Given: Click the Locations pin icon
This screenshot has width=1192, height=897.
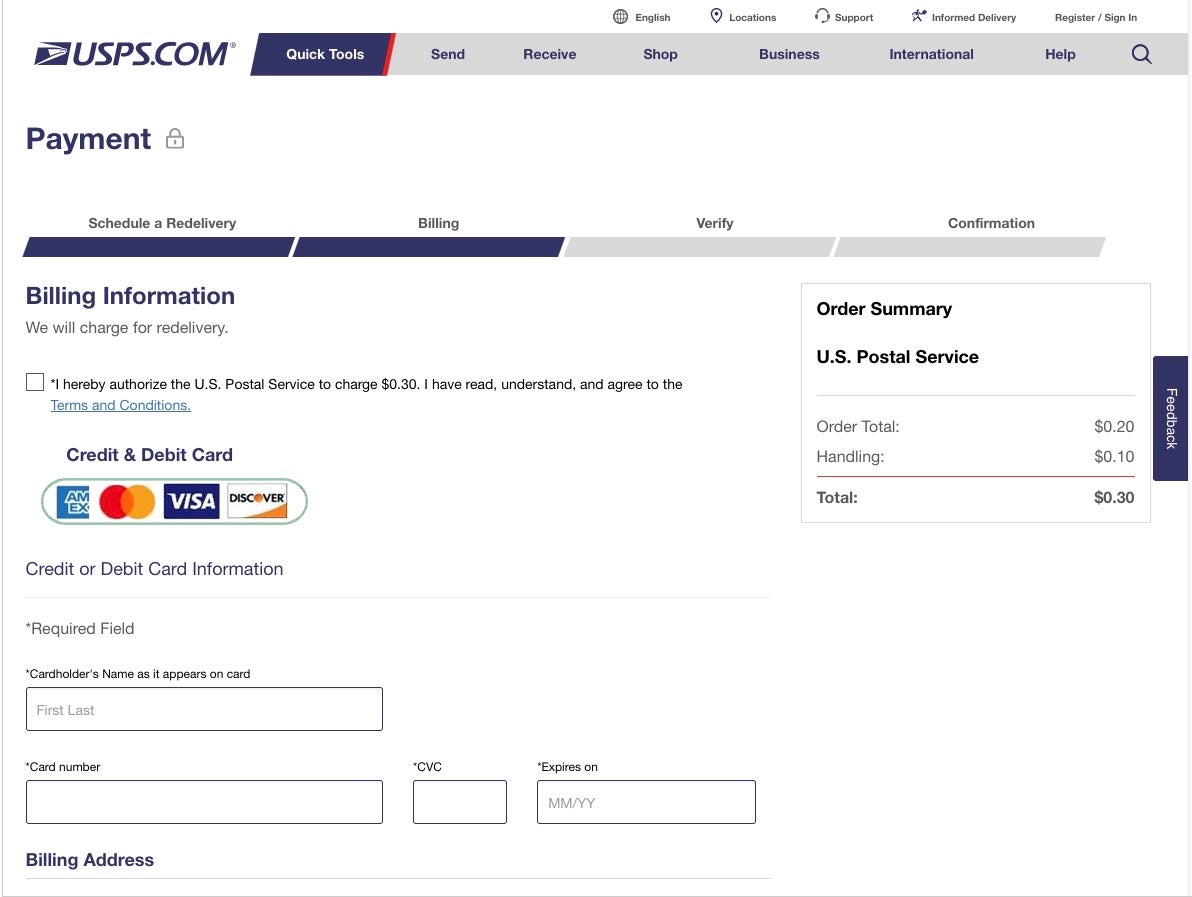Looking at the screenshot, I should click(x=716, y=16).
